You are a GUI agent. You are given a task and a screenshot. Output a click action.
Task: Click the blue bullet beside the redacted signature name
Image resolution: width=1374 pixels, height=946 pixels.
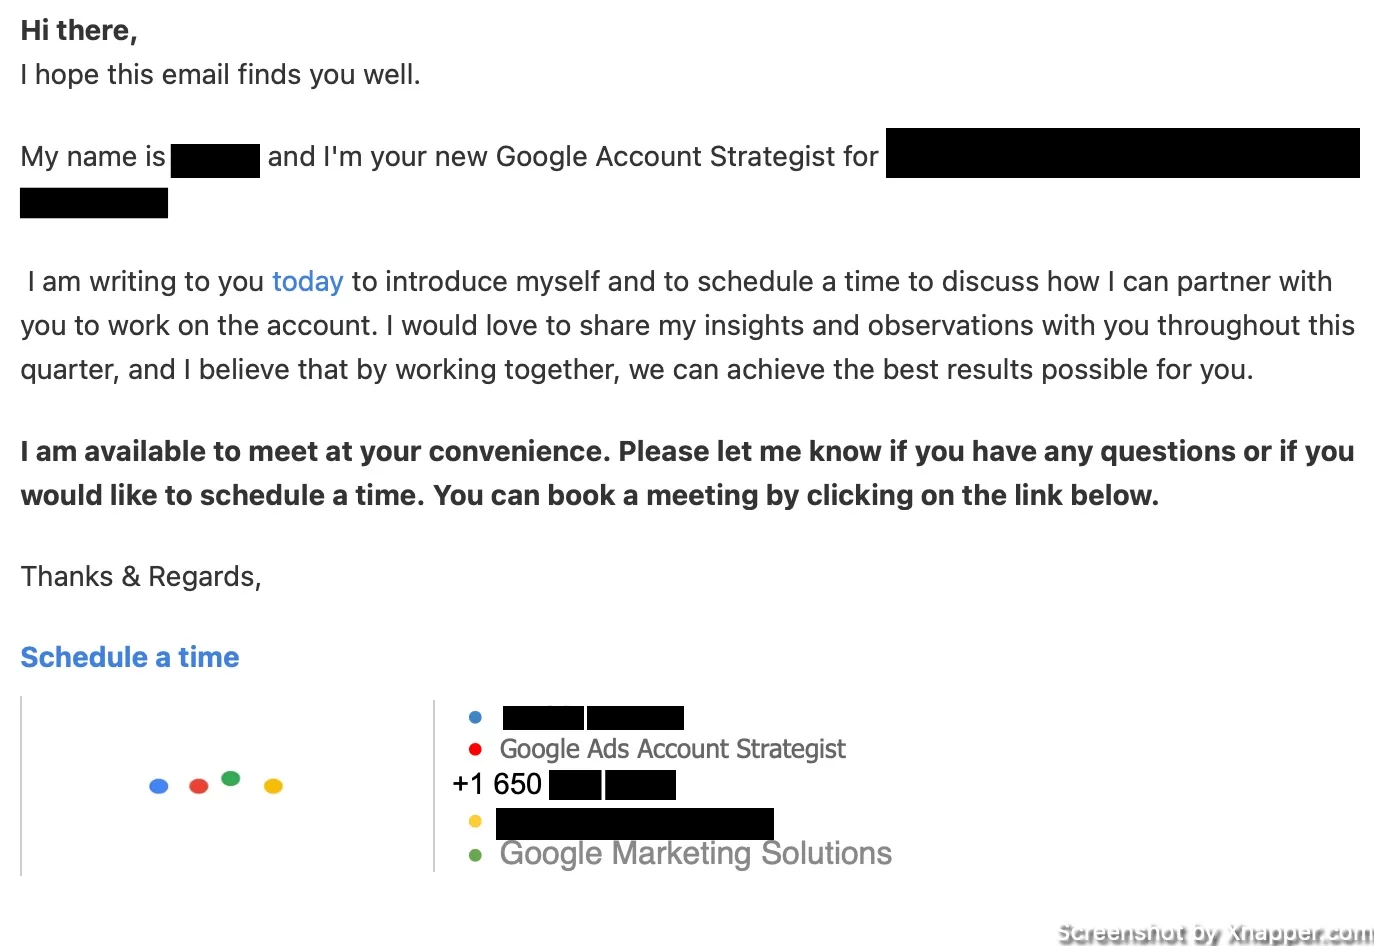475,718
